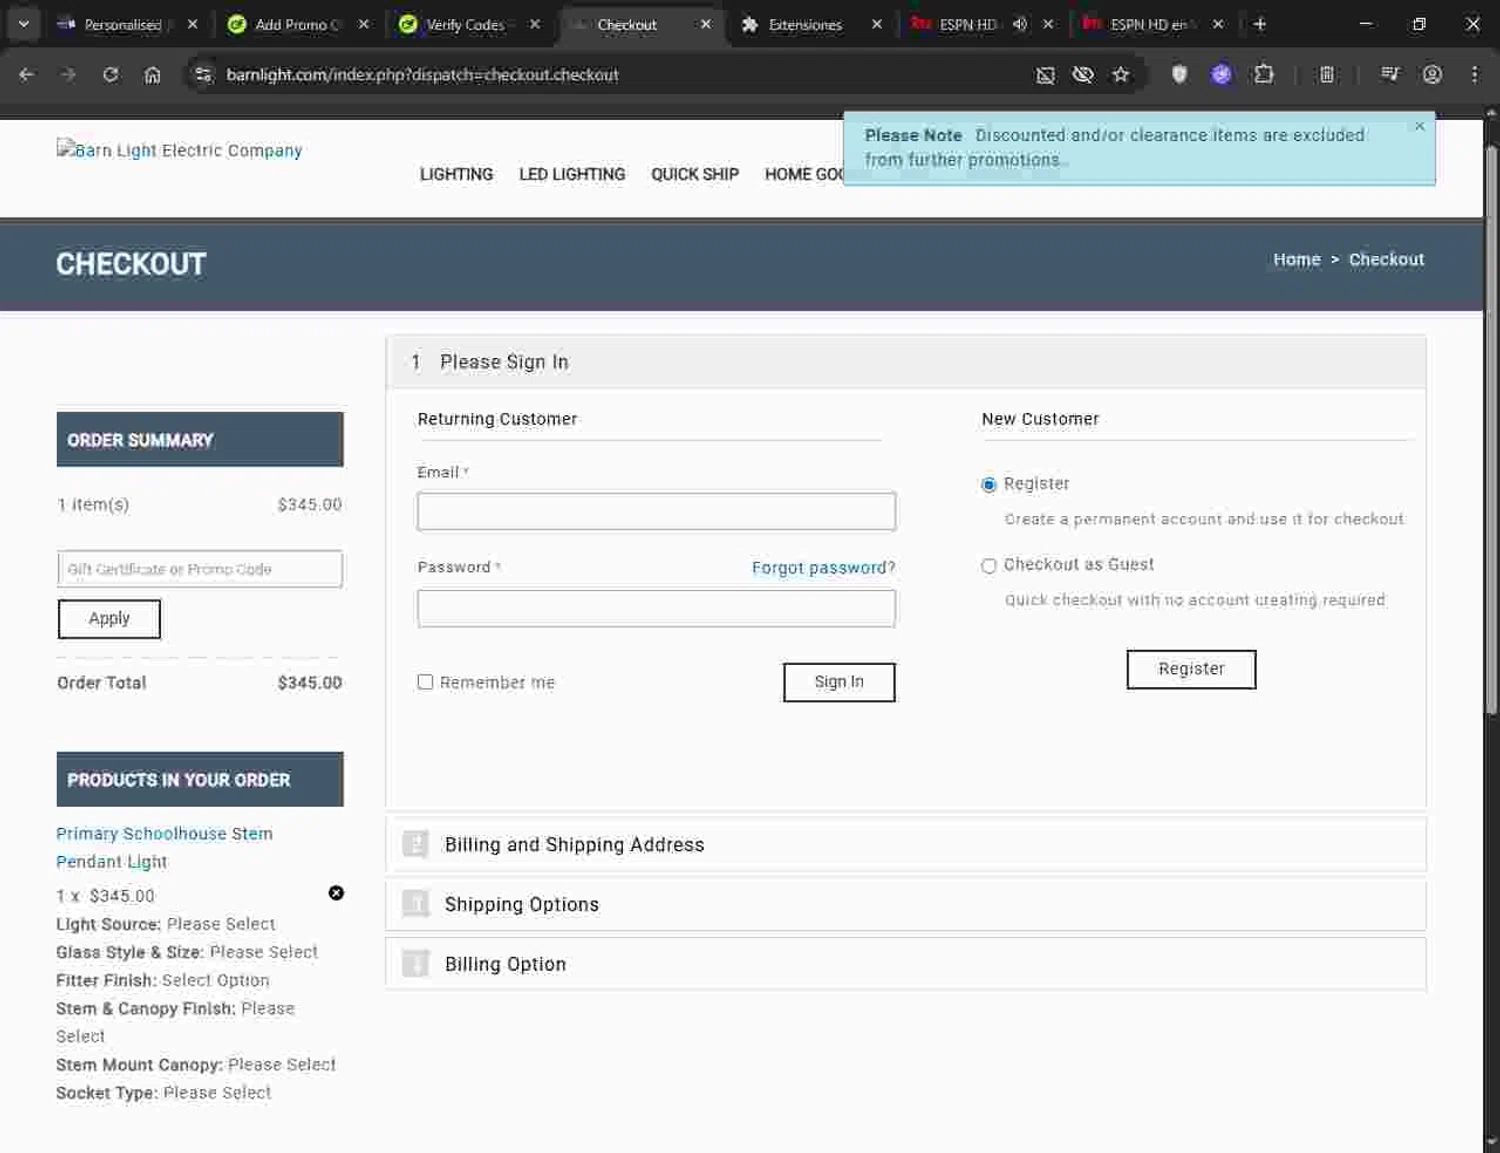Tick the Remember me checkbox

pos(425,682)
